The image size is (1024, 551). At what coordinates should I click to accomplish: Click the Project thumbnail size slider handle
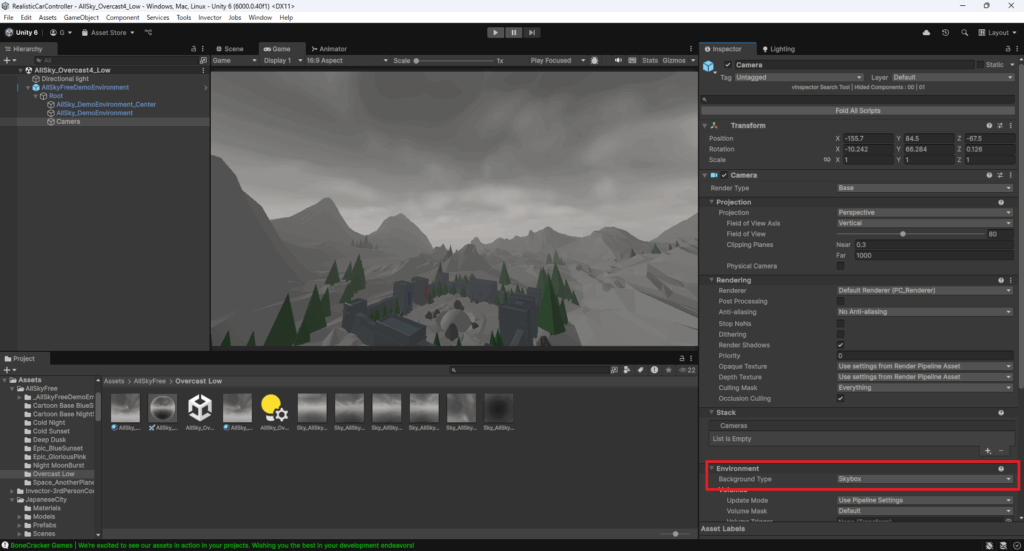(x=675, y=533)
